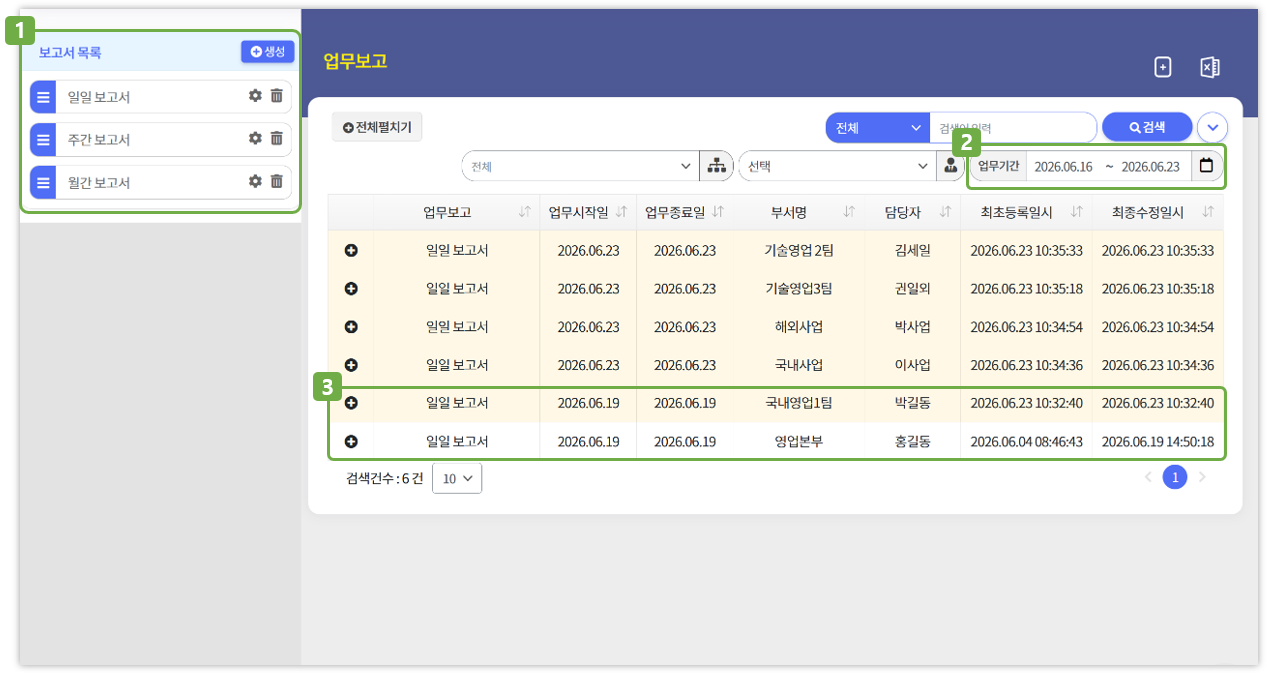
Task: Sort by 업무종료일 column
Action: (718, 212)
